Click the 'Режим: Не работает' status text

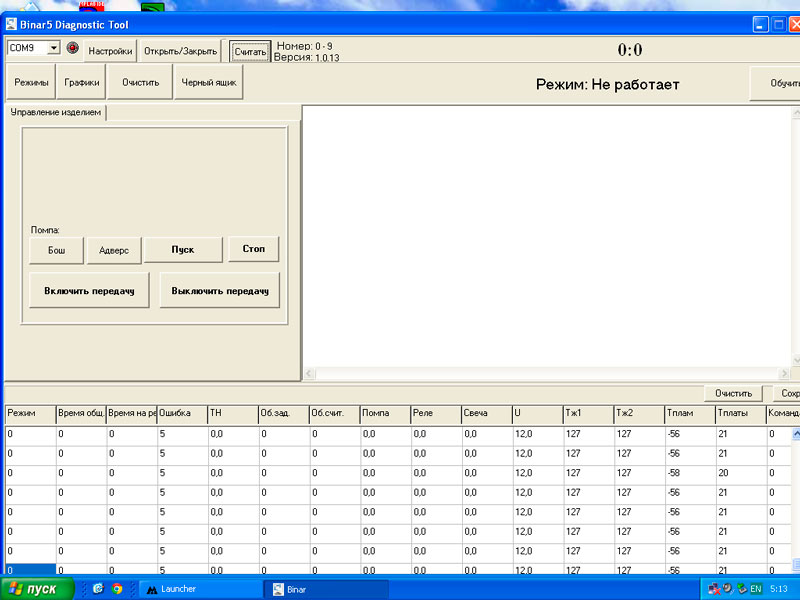608,85
